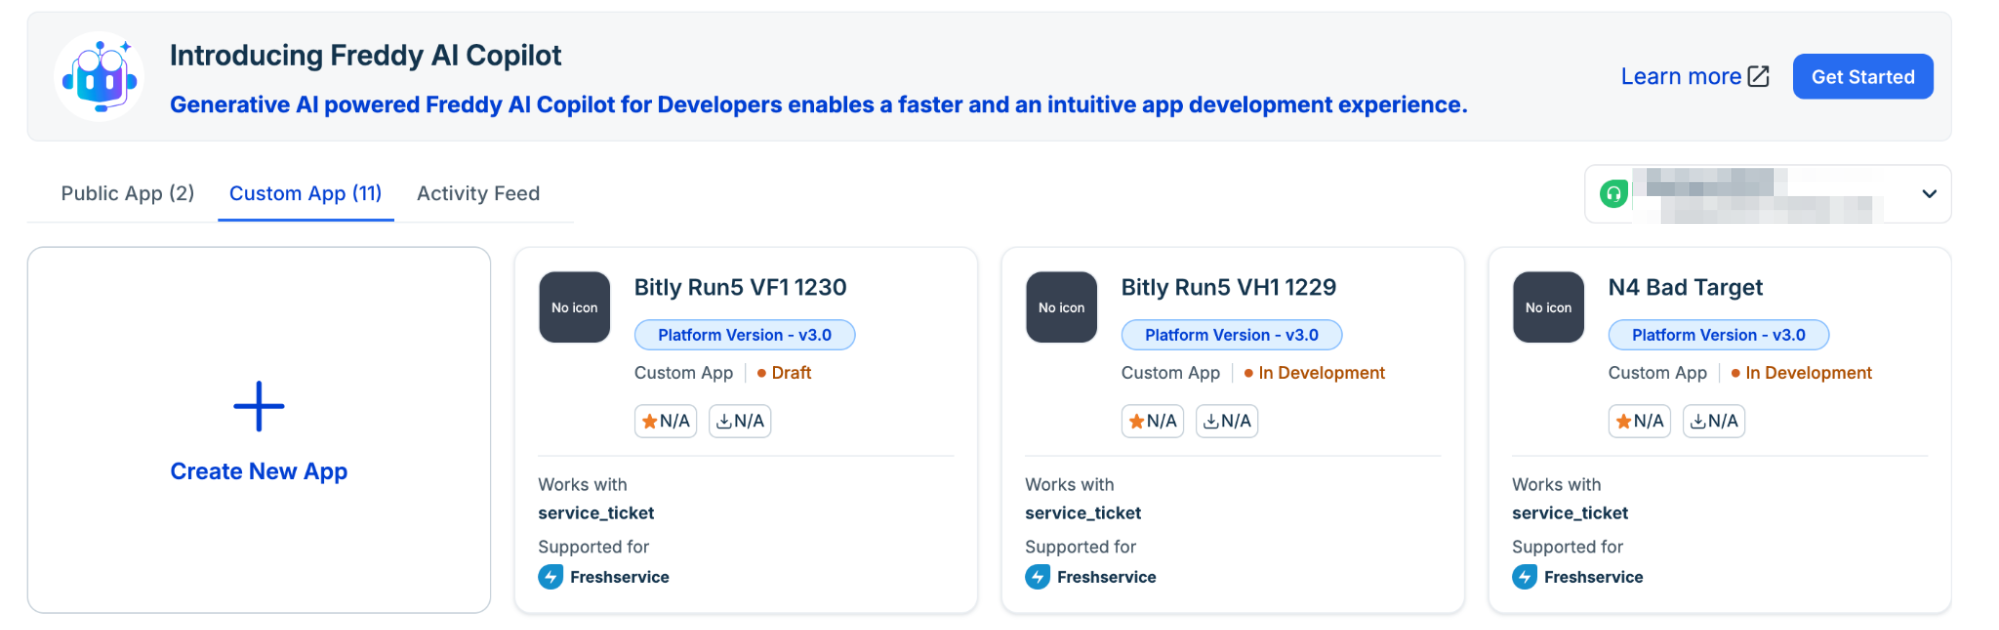Click the external link icon beside Learn more
Image resolution: width=1999 pixels, height=630 pixels.
tap(1758, 76)
